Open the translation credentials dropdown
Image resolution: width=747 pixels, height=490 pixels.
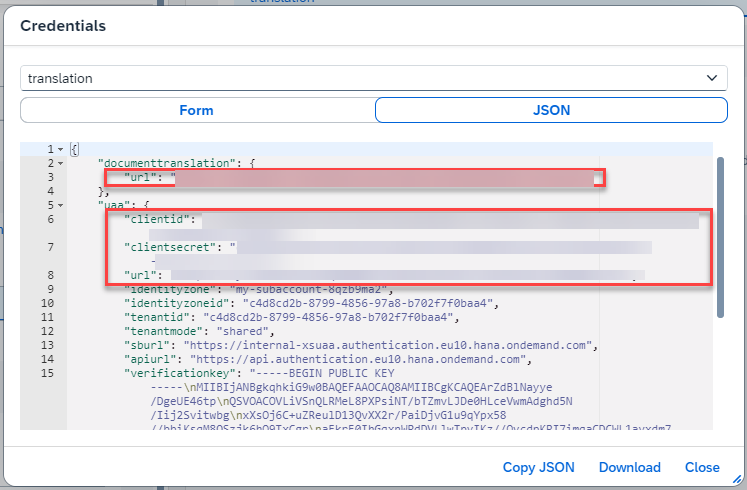374,78
